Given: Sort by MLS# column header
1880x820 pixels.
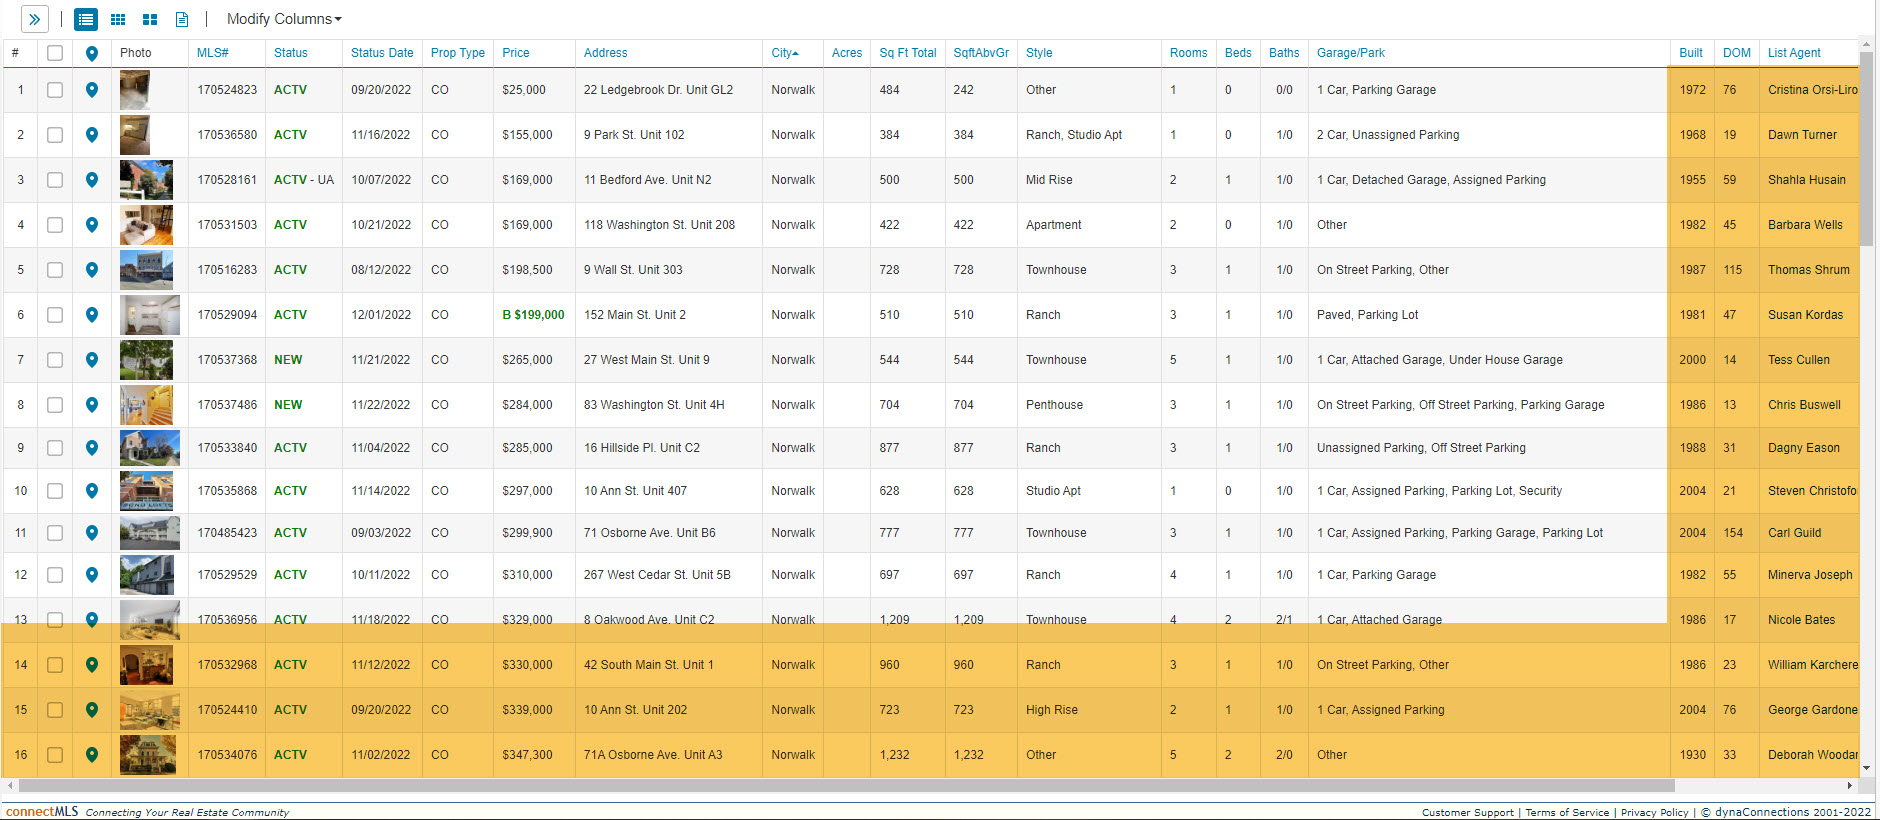Looking at the screenshot, I should [212, 53].
